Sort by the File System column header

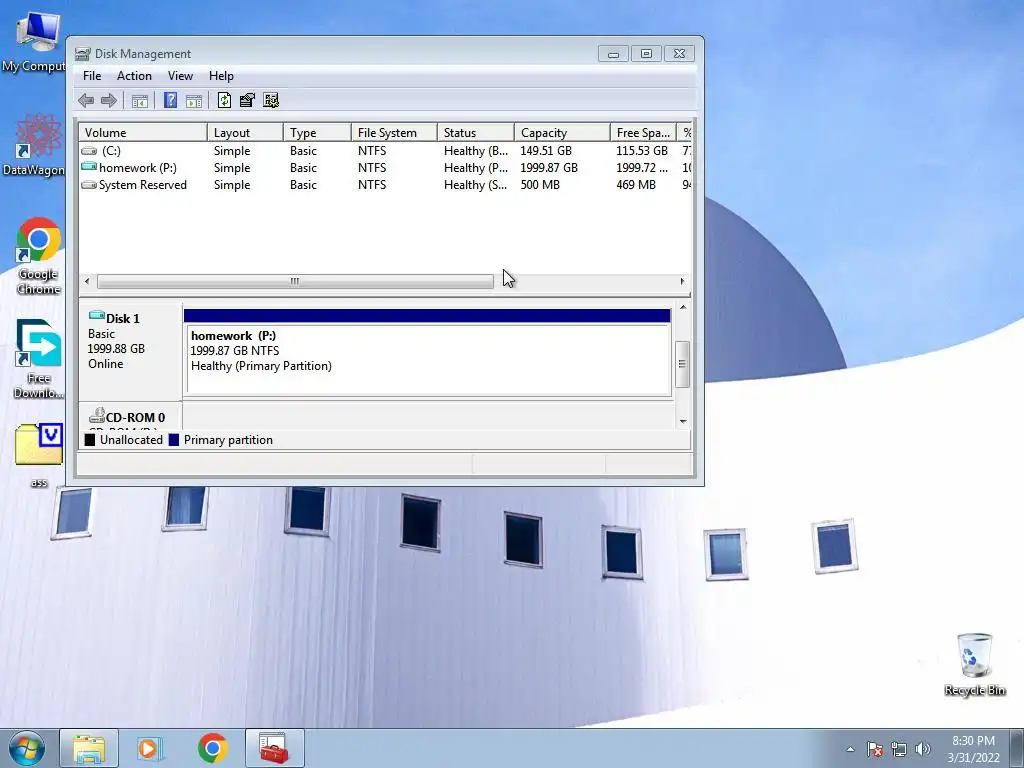394,133
